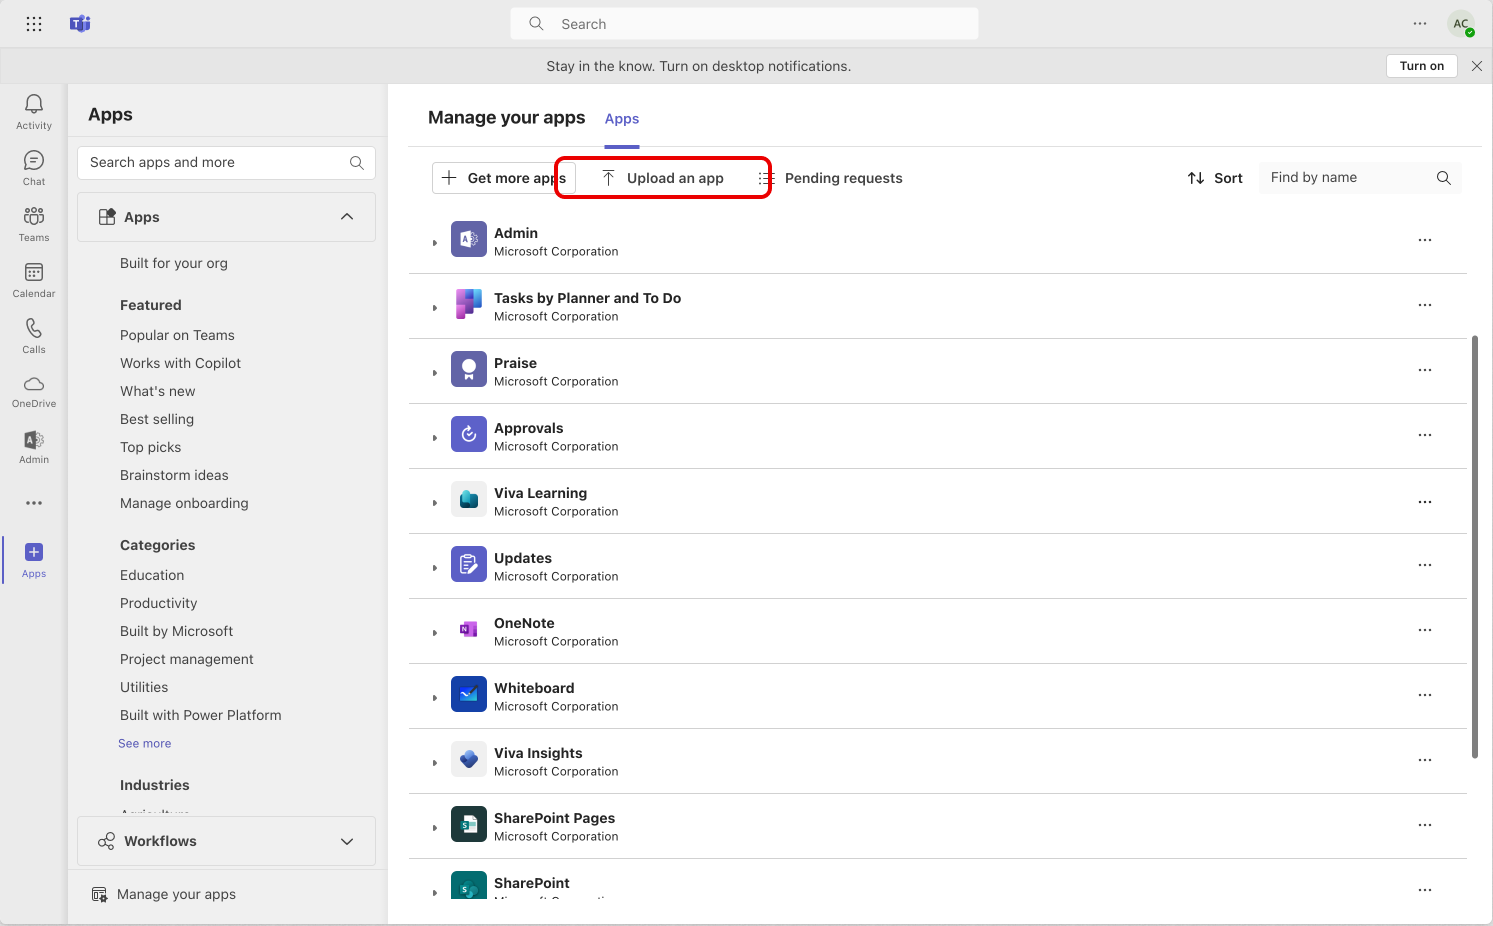This screenshot has width=1493, height=926.
Task: Open more options for Whiteboard row
Action: coord(1425,695)
